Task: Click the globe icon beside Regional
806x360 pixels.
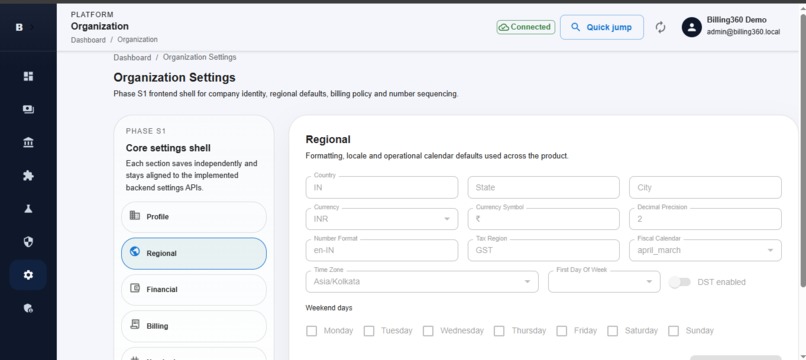Action: (x=135, y=251)
